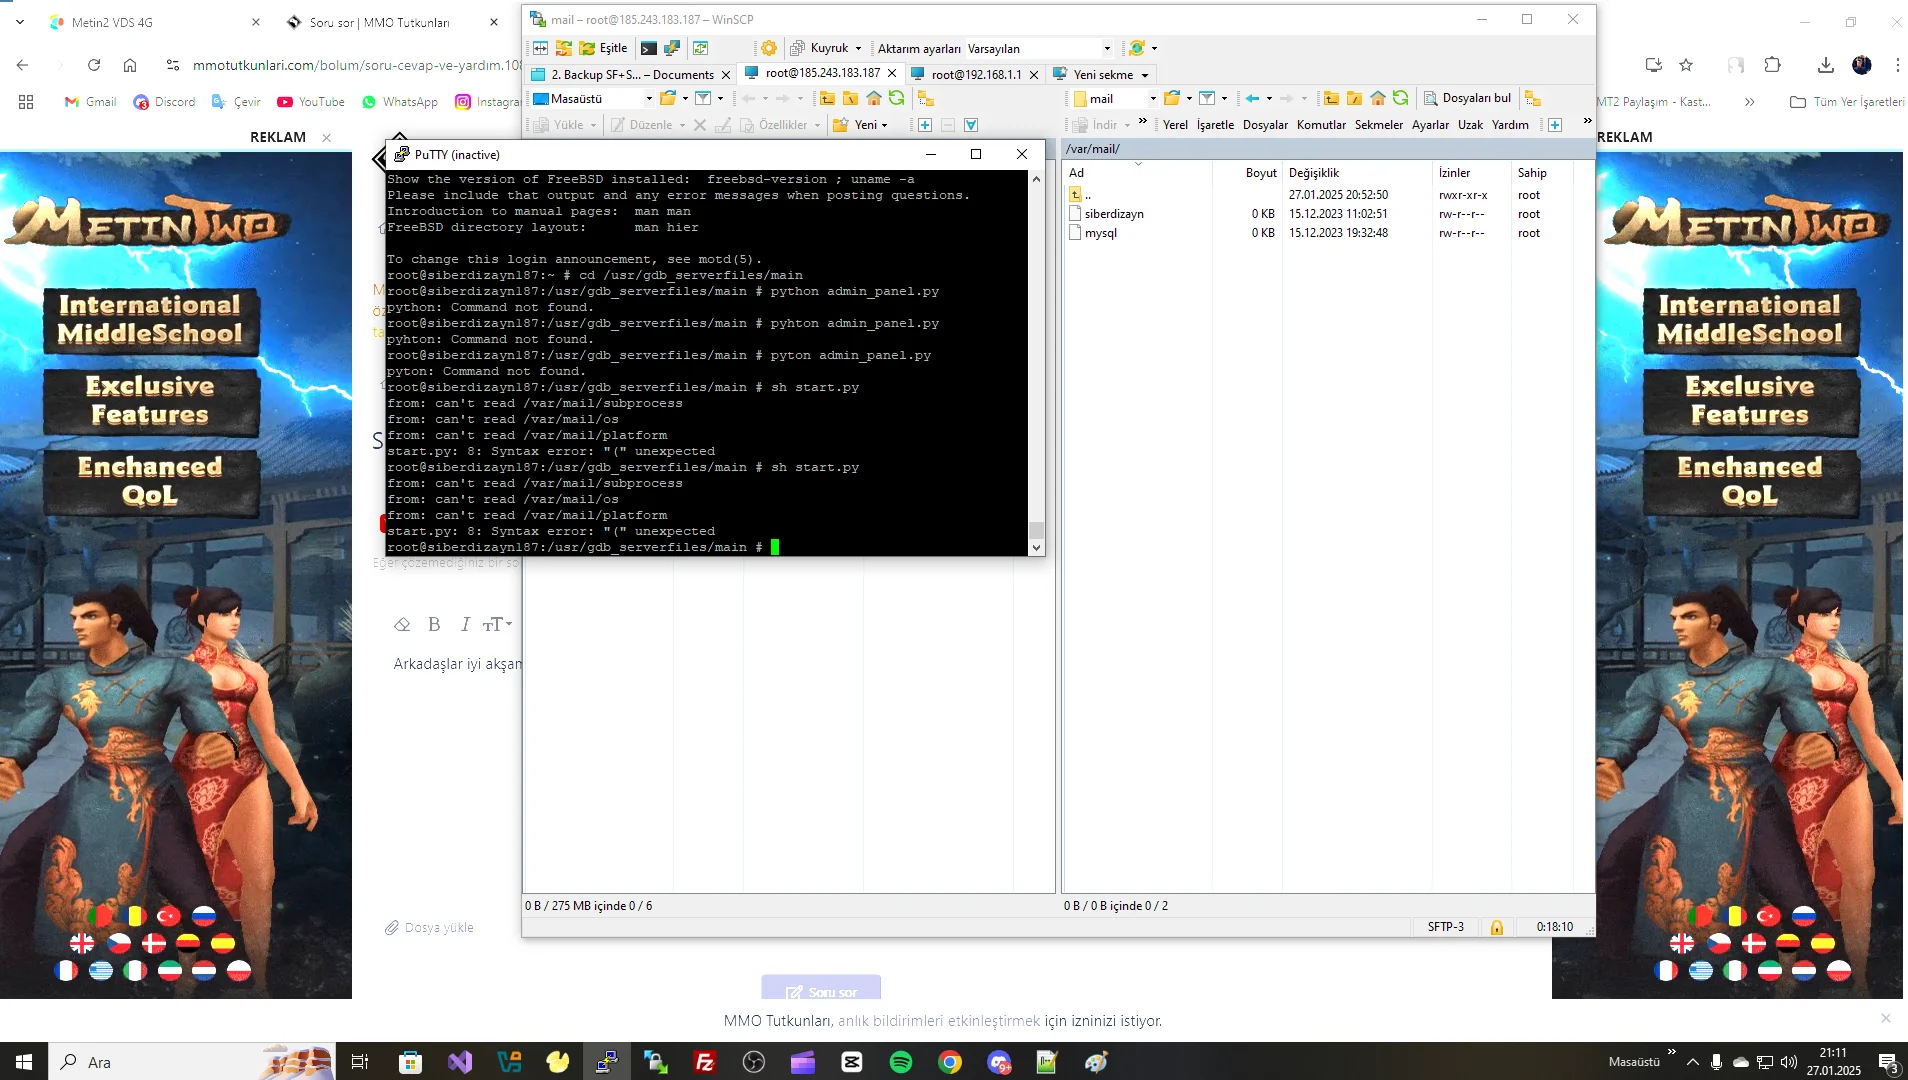Open transfer settings gear icon

[x=769, y=48]
